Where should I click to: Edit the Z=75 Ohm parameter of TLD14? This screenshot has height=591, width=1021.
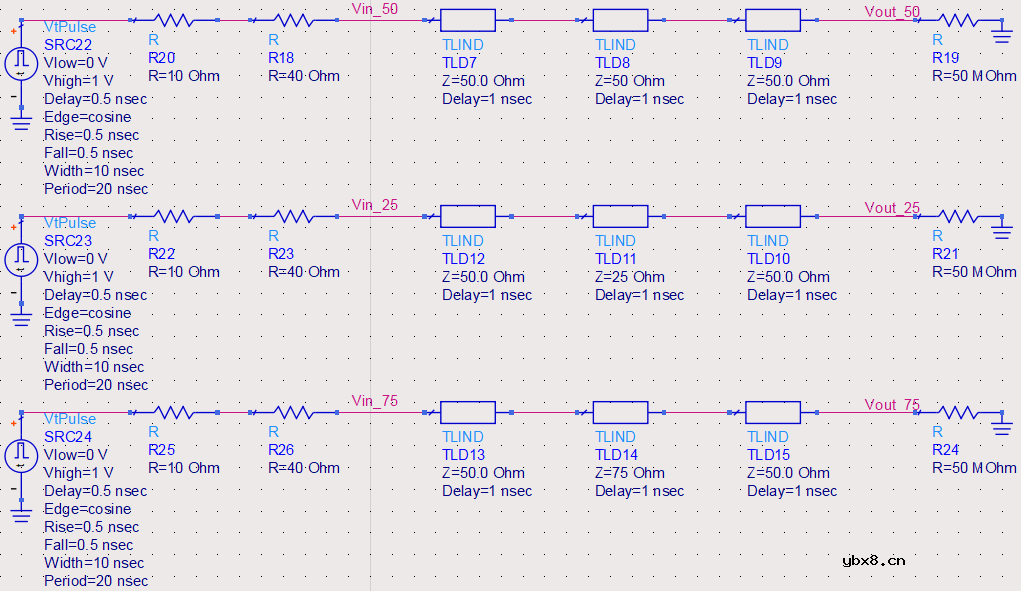pos(629,473)
